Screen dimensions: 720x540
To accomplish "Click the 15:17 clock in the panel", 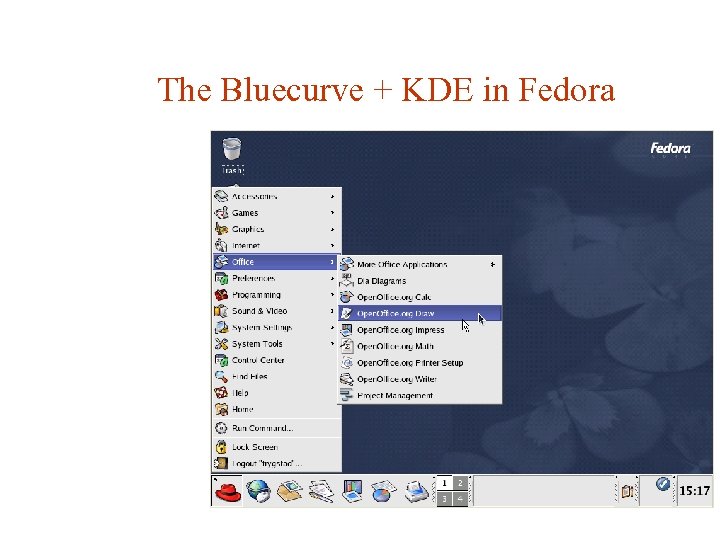I will [x=695, y=491].
